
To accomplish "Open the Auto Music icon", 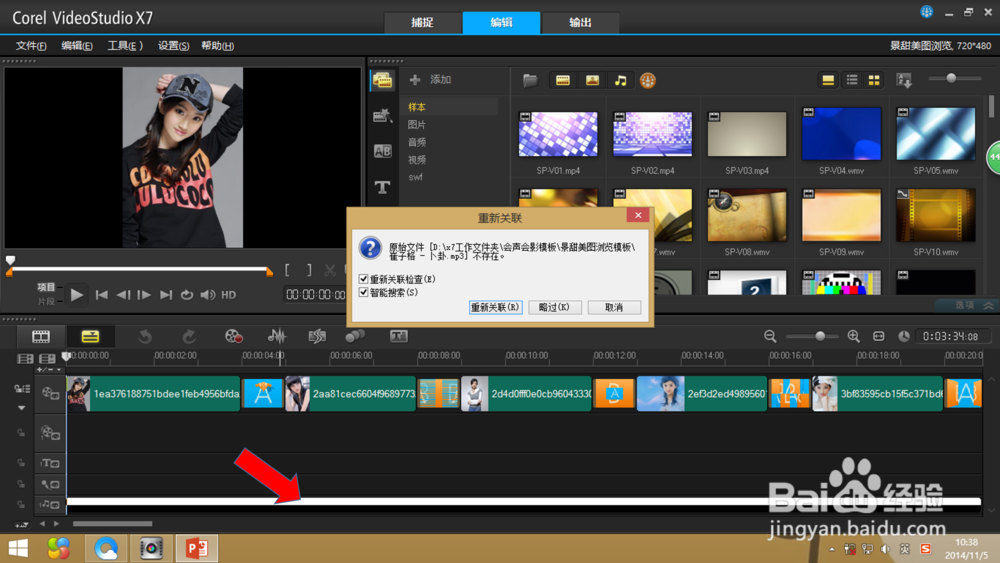I will click(317, 336).
